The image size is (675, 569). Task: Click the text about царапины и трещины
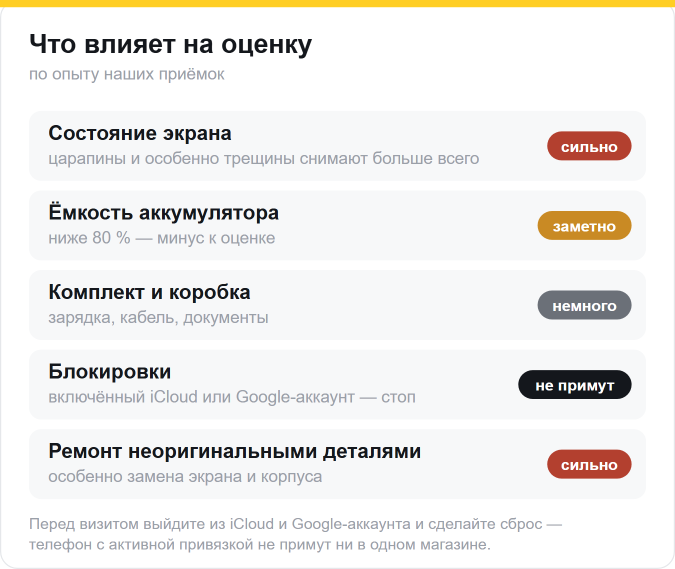[263, 158]
